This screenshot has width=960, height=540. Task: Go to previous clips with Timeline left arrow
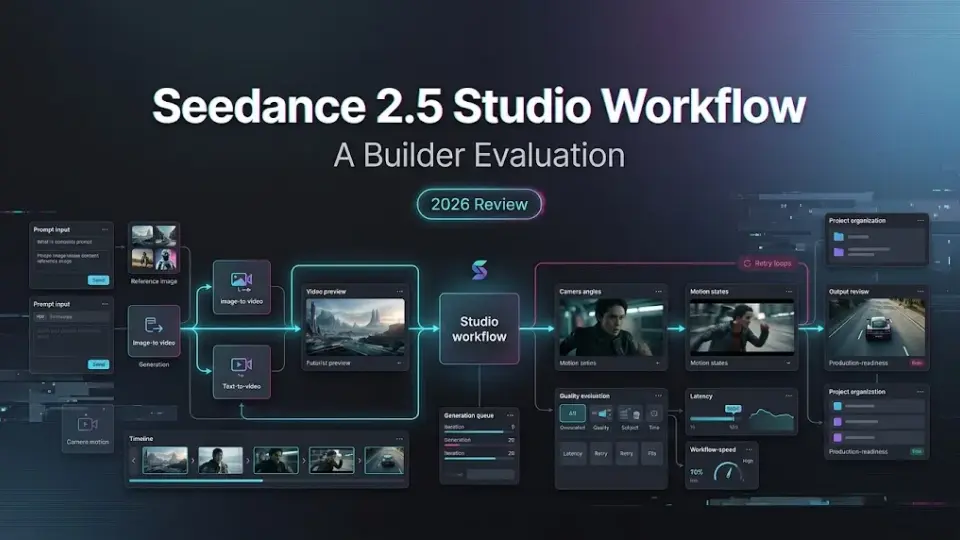point(134,460)
